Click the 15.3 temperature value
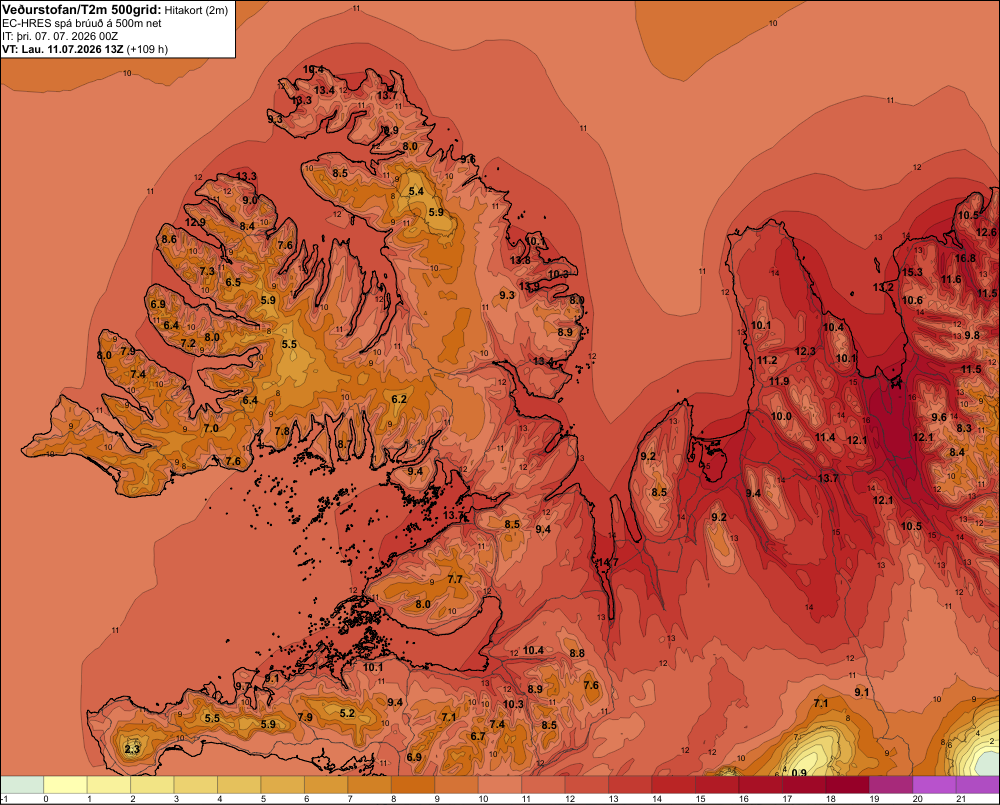This screenshot has height=805, width=1000. pyautogui.click(x=912, y=272)
